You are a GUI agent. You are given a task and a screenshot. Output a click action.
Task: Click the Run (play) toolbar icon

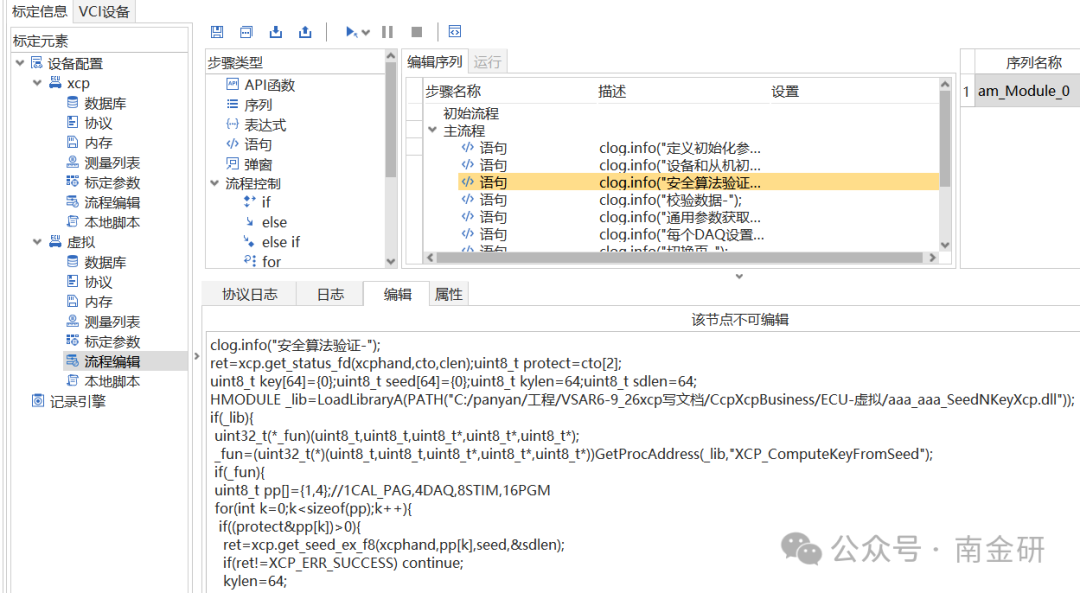(350, 31)
